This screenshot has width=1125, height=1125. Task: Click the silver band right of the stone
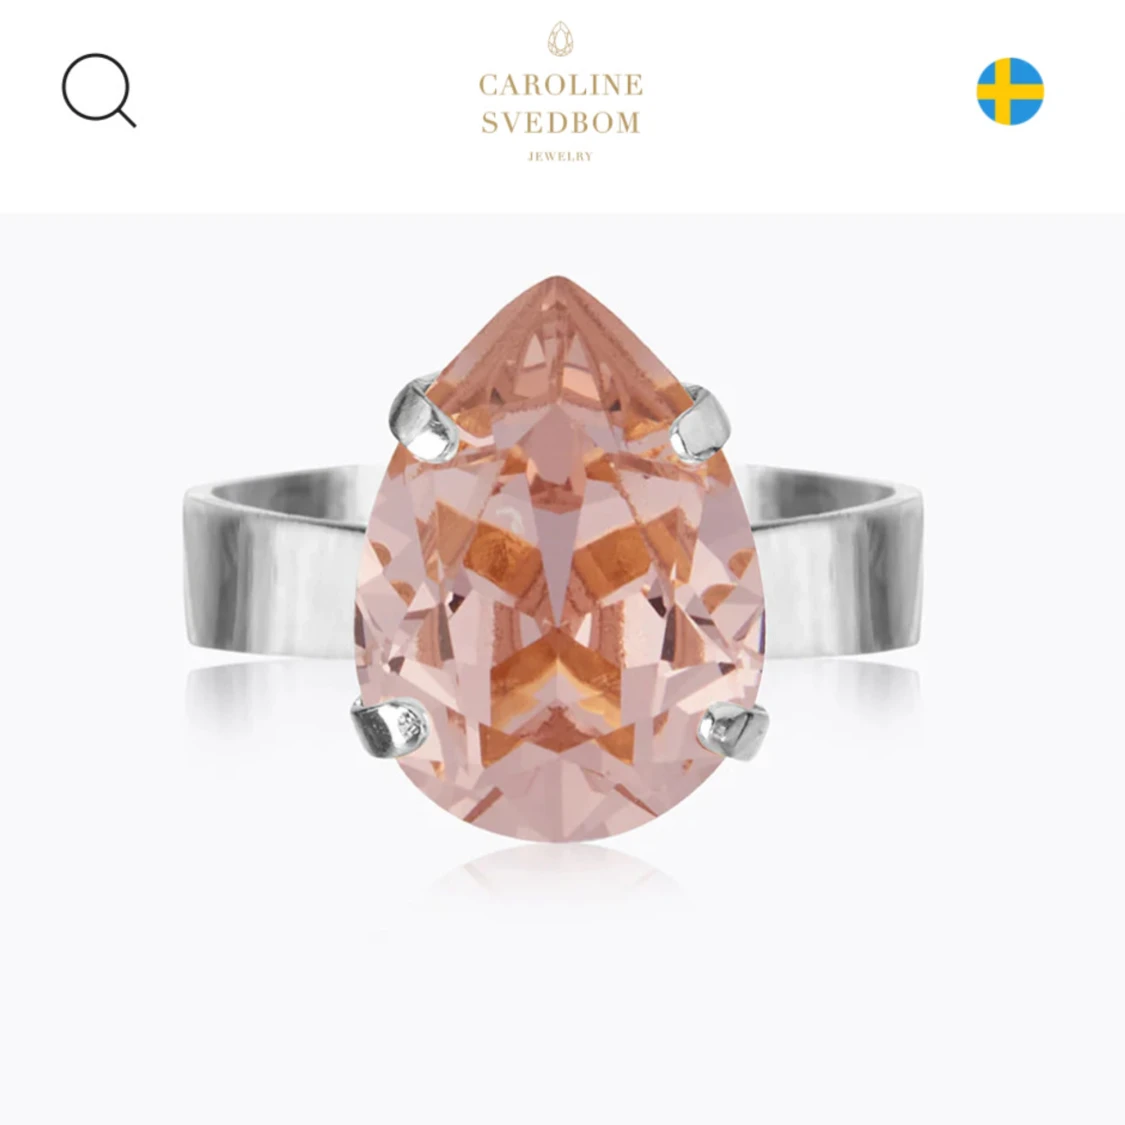836,560
